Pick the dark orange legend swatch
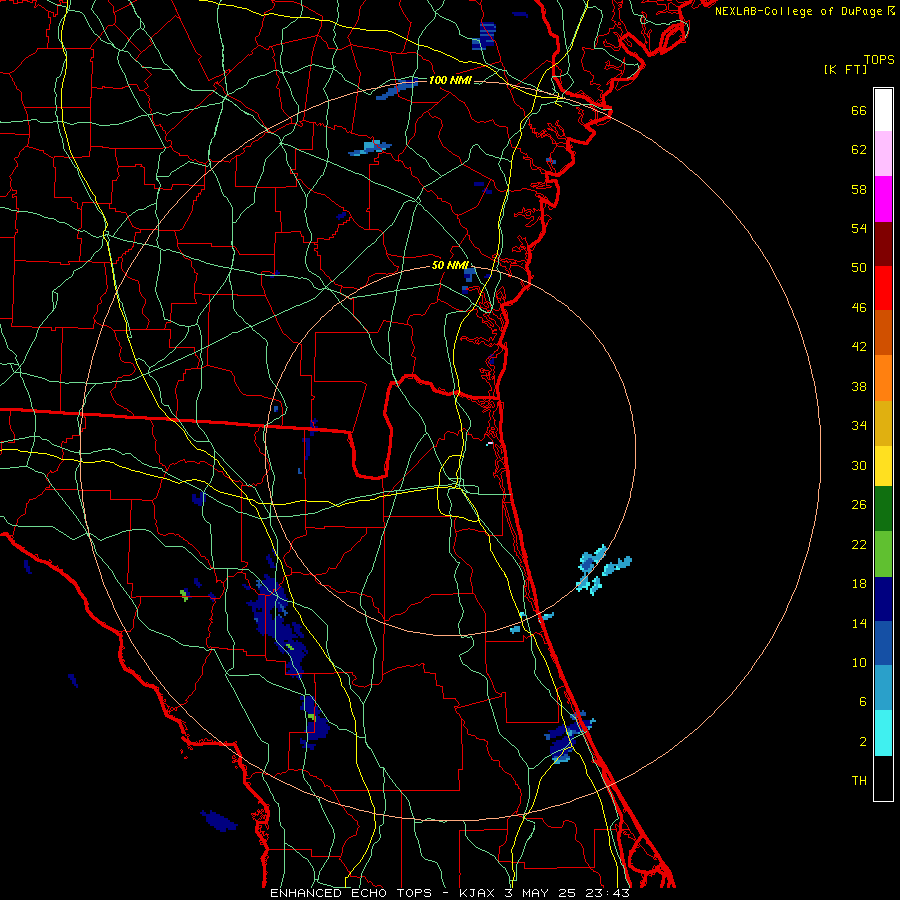The height and width of the screenshot is (900, 900). coord(883,332)
